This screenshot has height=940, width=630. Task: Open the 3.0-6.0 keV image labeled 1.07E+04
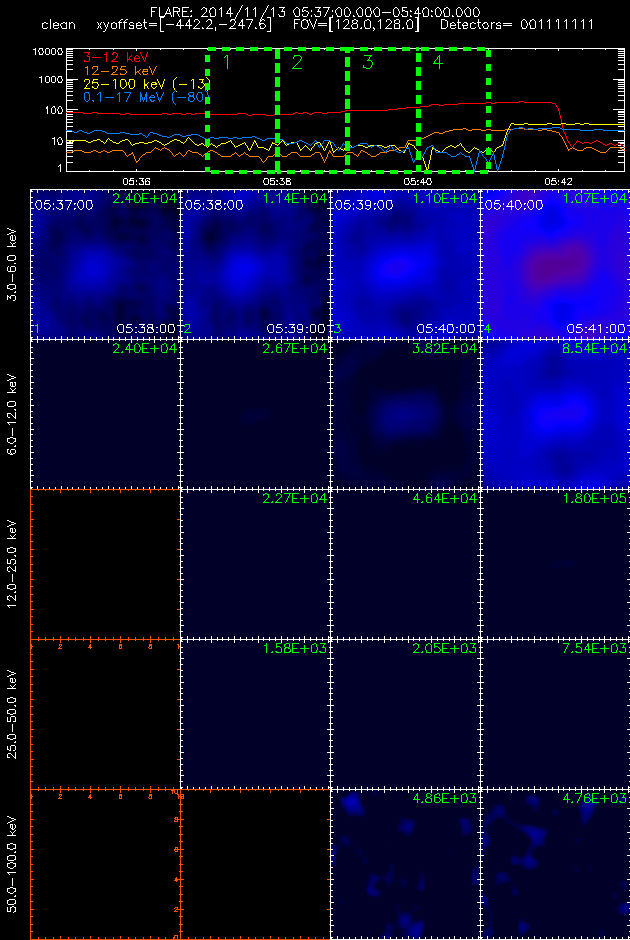click(x=555, y=264)
